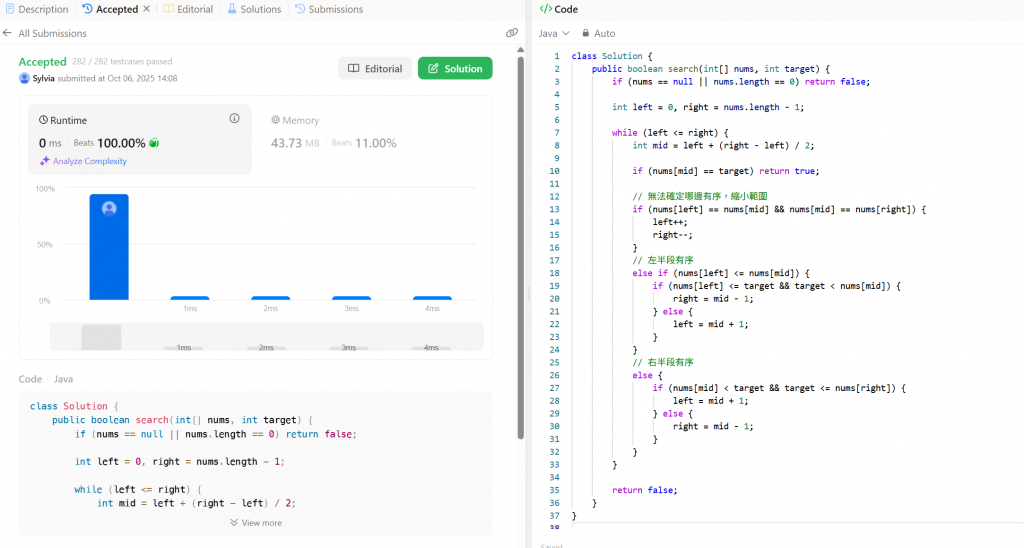The width and height of the screenshot is (1024, 548).
Task: Click the avatar marker on the chart bar
Action: pos(109,208)
